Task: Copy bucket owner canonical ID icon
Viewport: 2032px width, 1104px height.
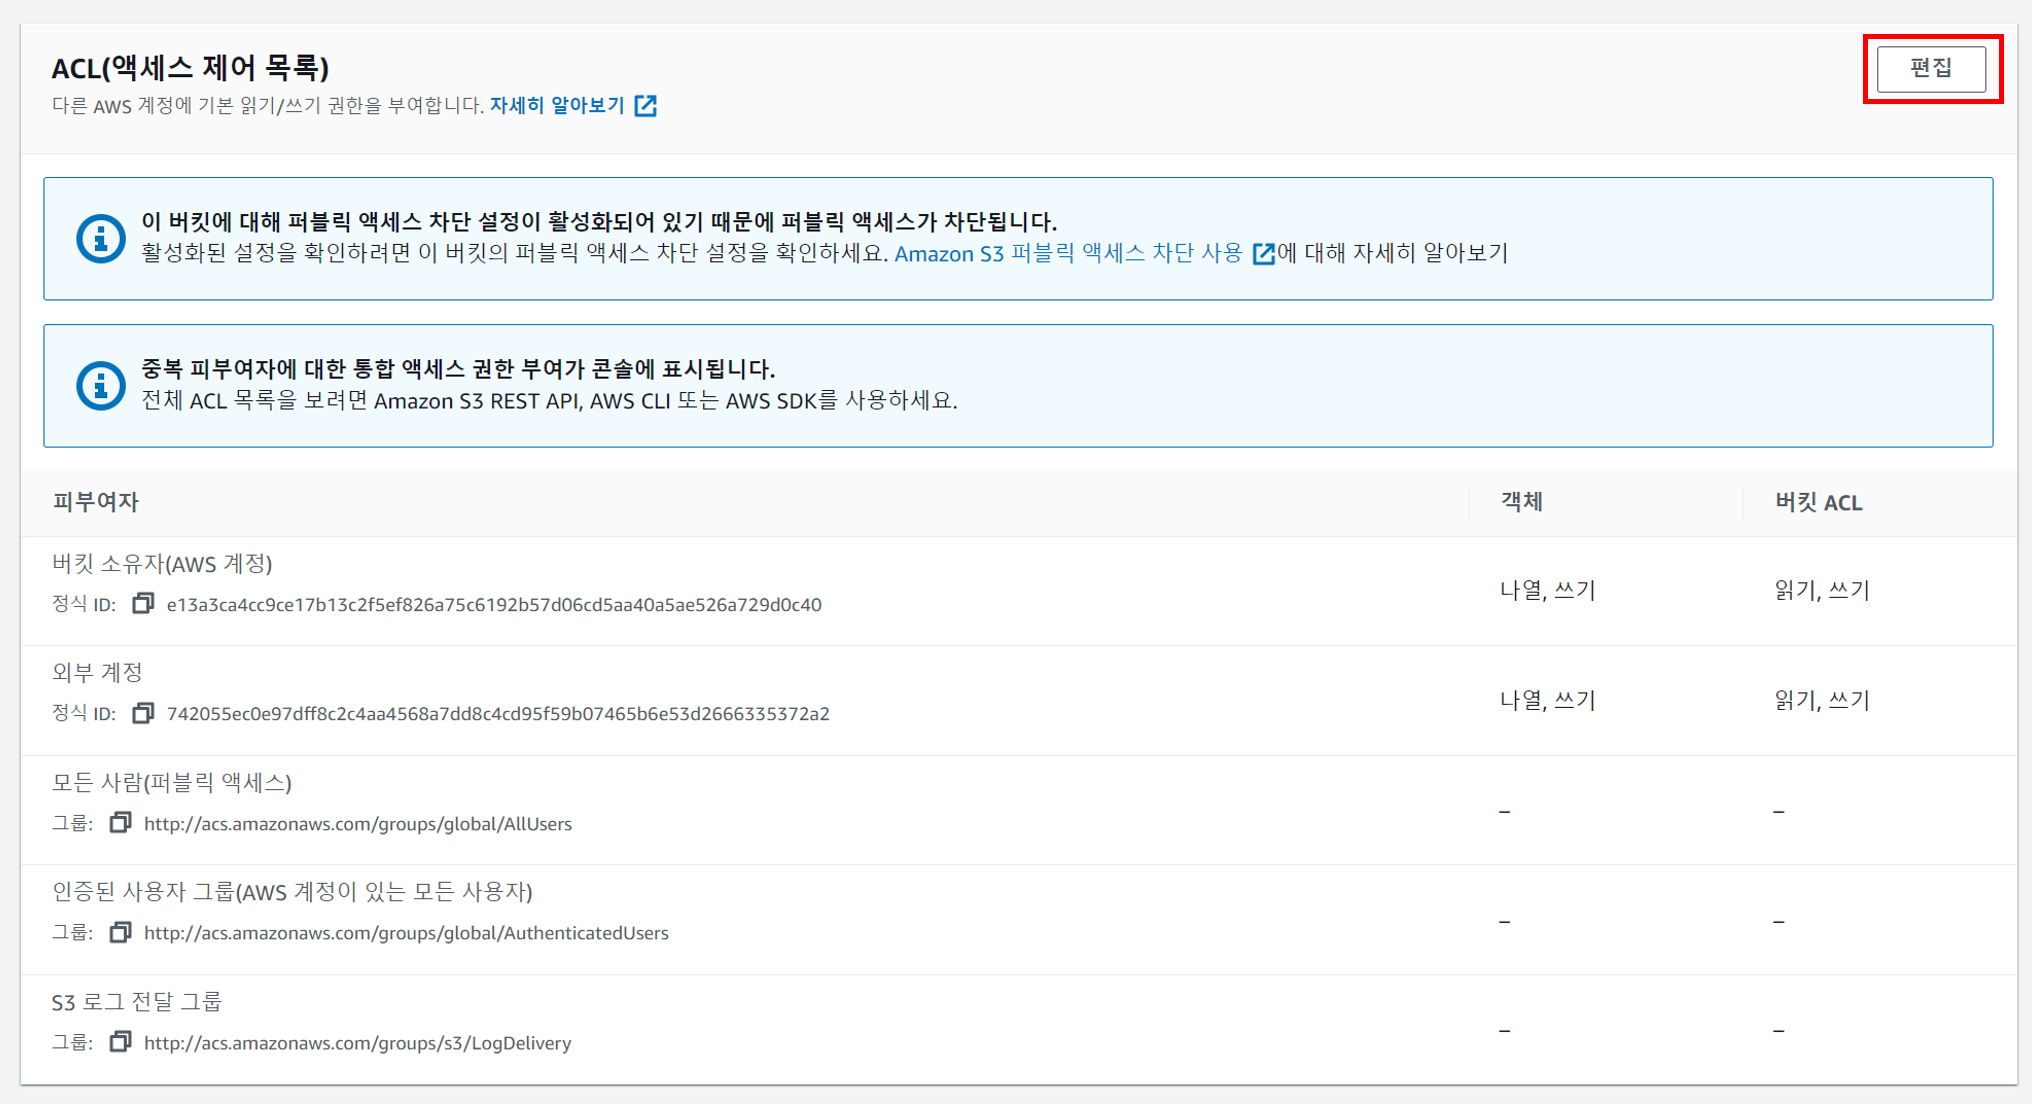Action: pos(143,604)
